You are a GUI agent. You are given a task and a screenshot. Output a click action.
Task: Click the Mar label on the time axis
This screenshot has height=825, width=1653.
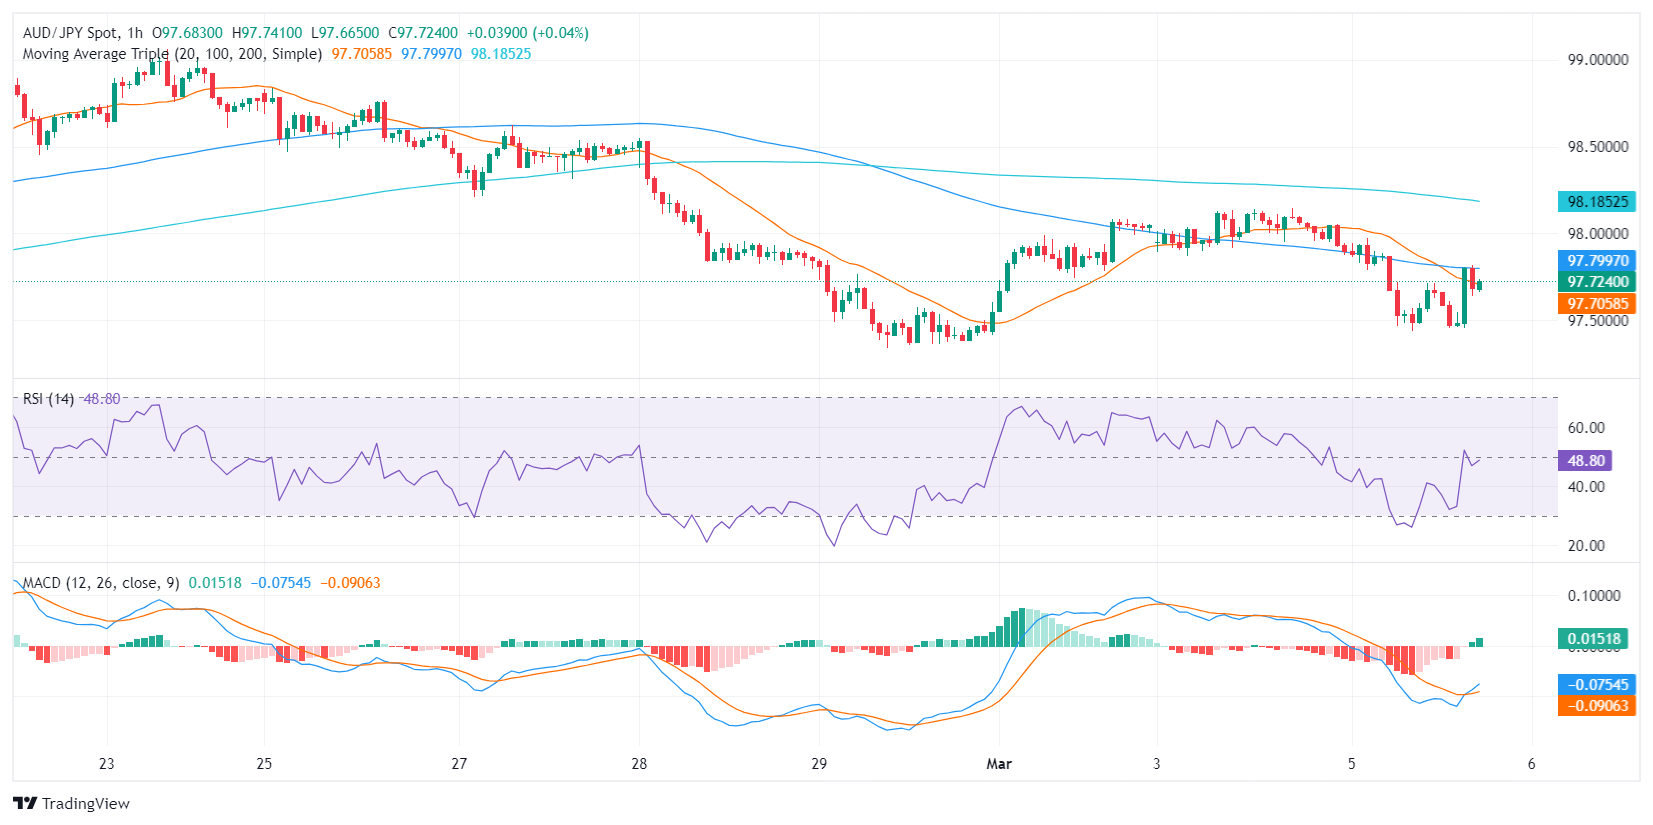click(x=999, y=764)
